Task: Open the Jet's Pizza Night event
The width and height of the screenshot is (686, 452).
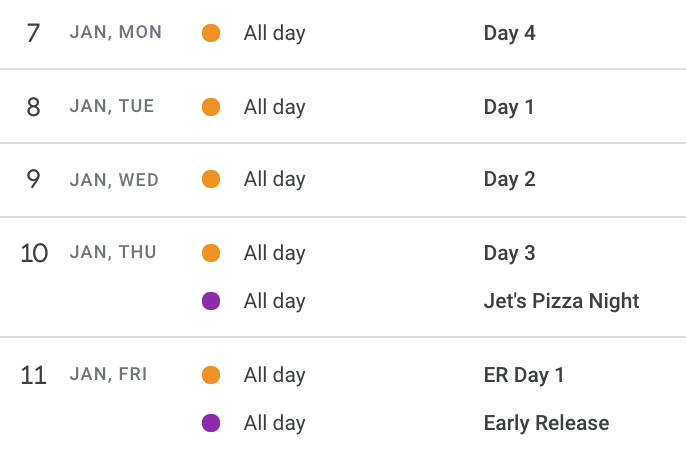Action: coord(561,301)
